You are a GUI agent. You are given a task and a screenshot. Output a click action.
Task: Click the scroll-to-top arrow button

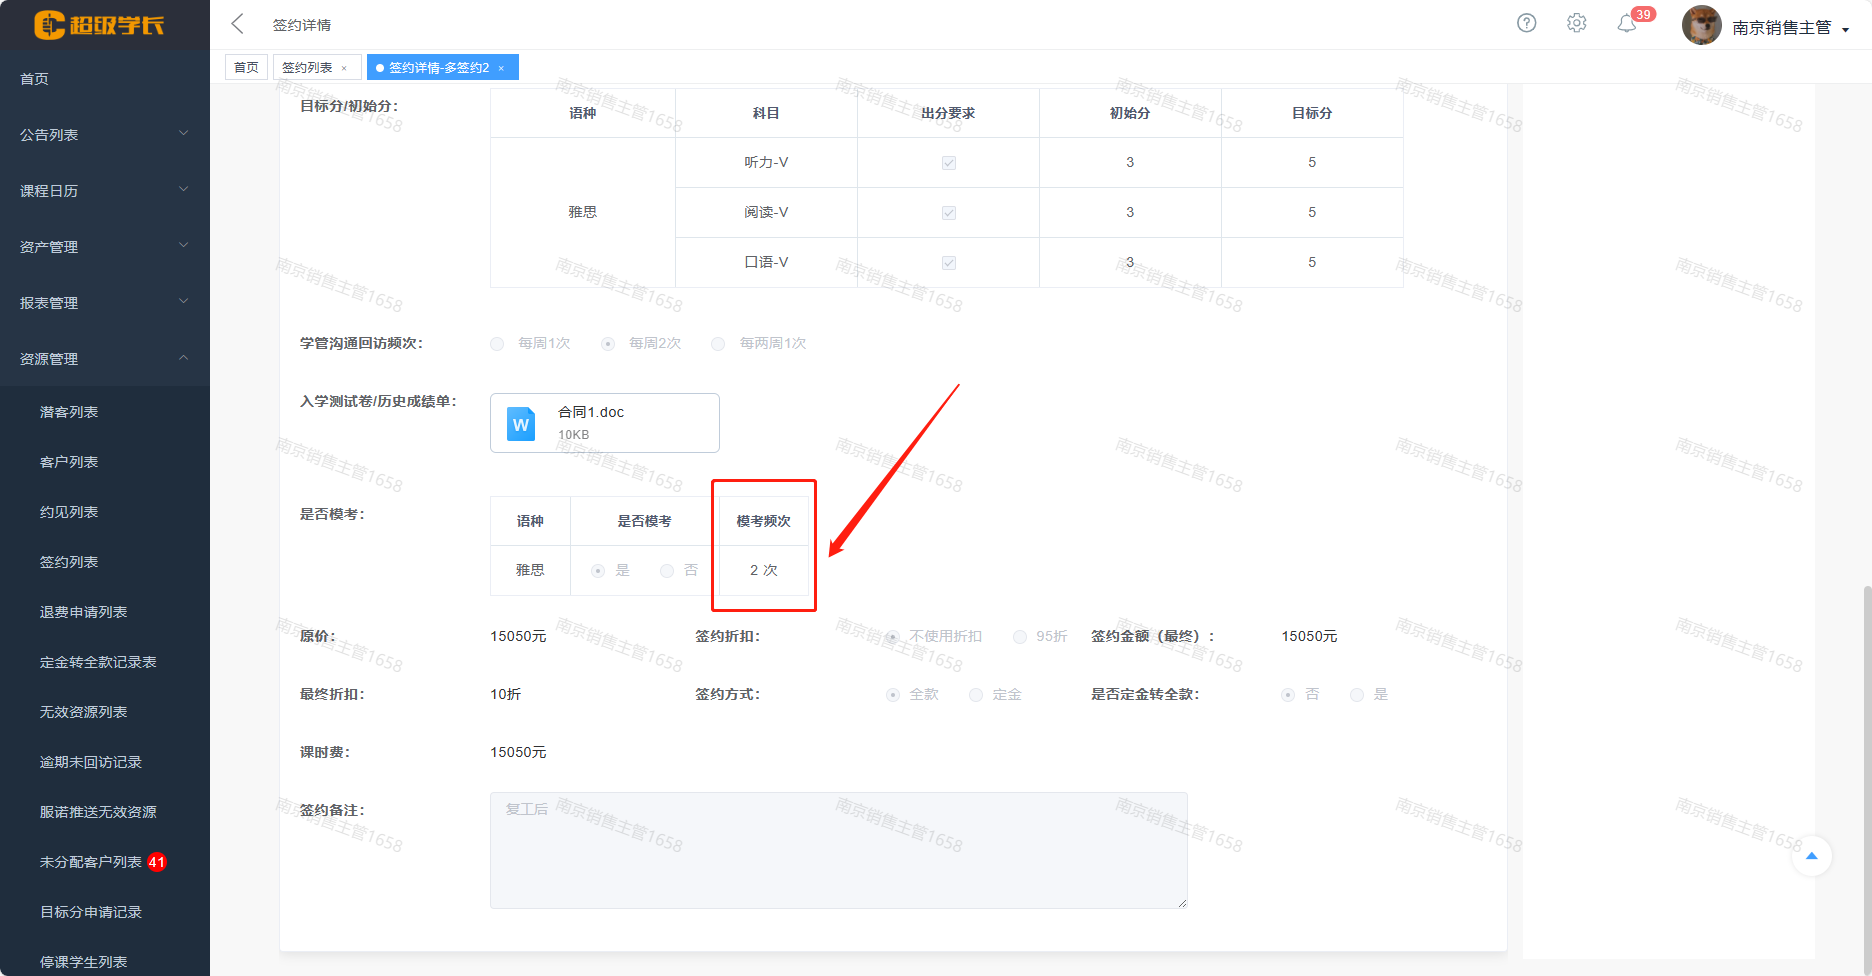tap(1811, 856)
